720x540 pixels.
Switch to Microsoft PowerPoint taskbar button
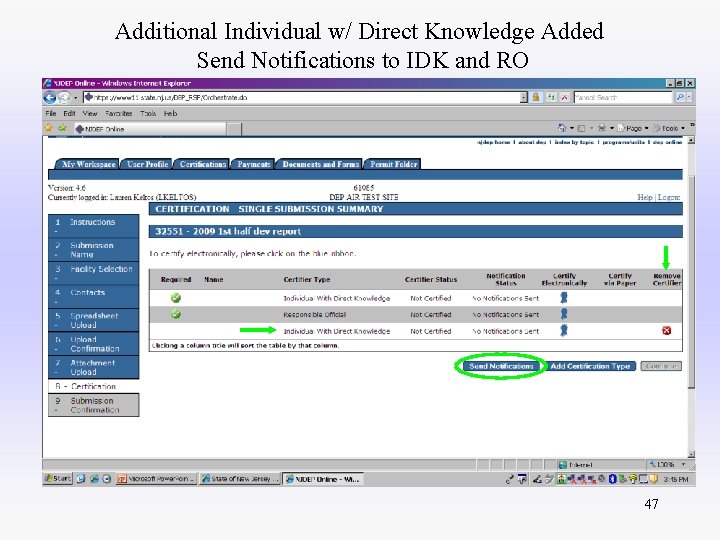[157, 479]
